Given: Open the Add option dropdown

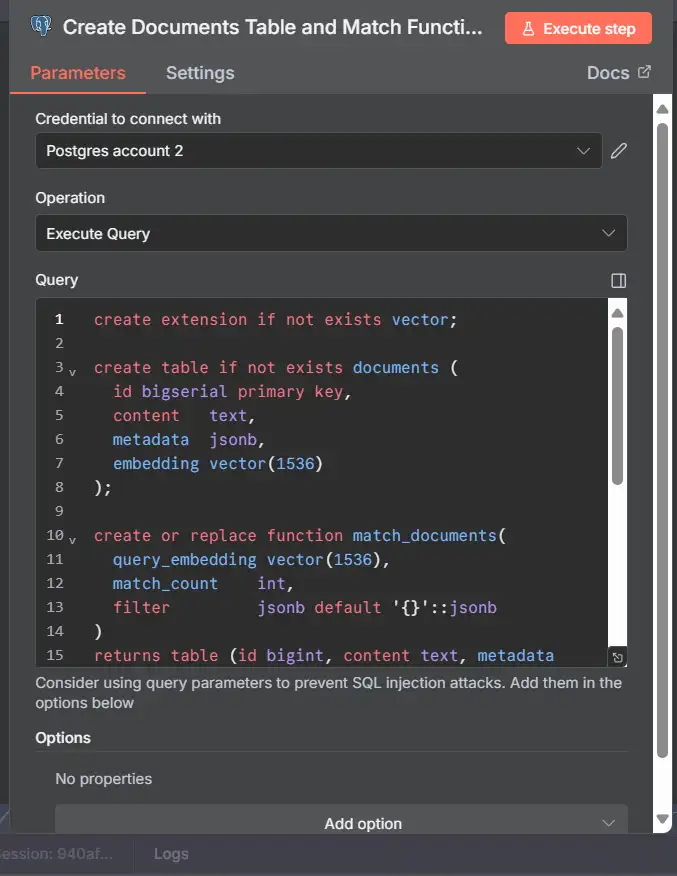Looking at the screenshot, I should pyautogui.click(x=363, y=823).
